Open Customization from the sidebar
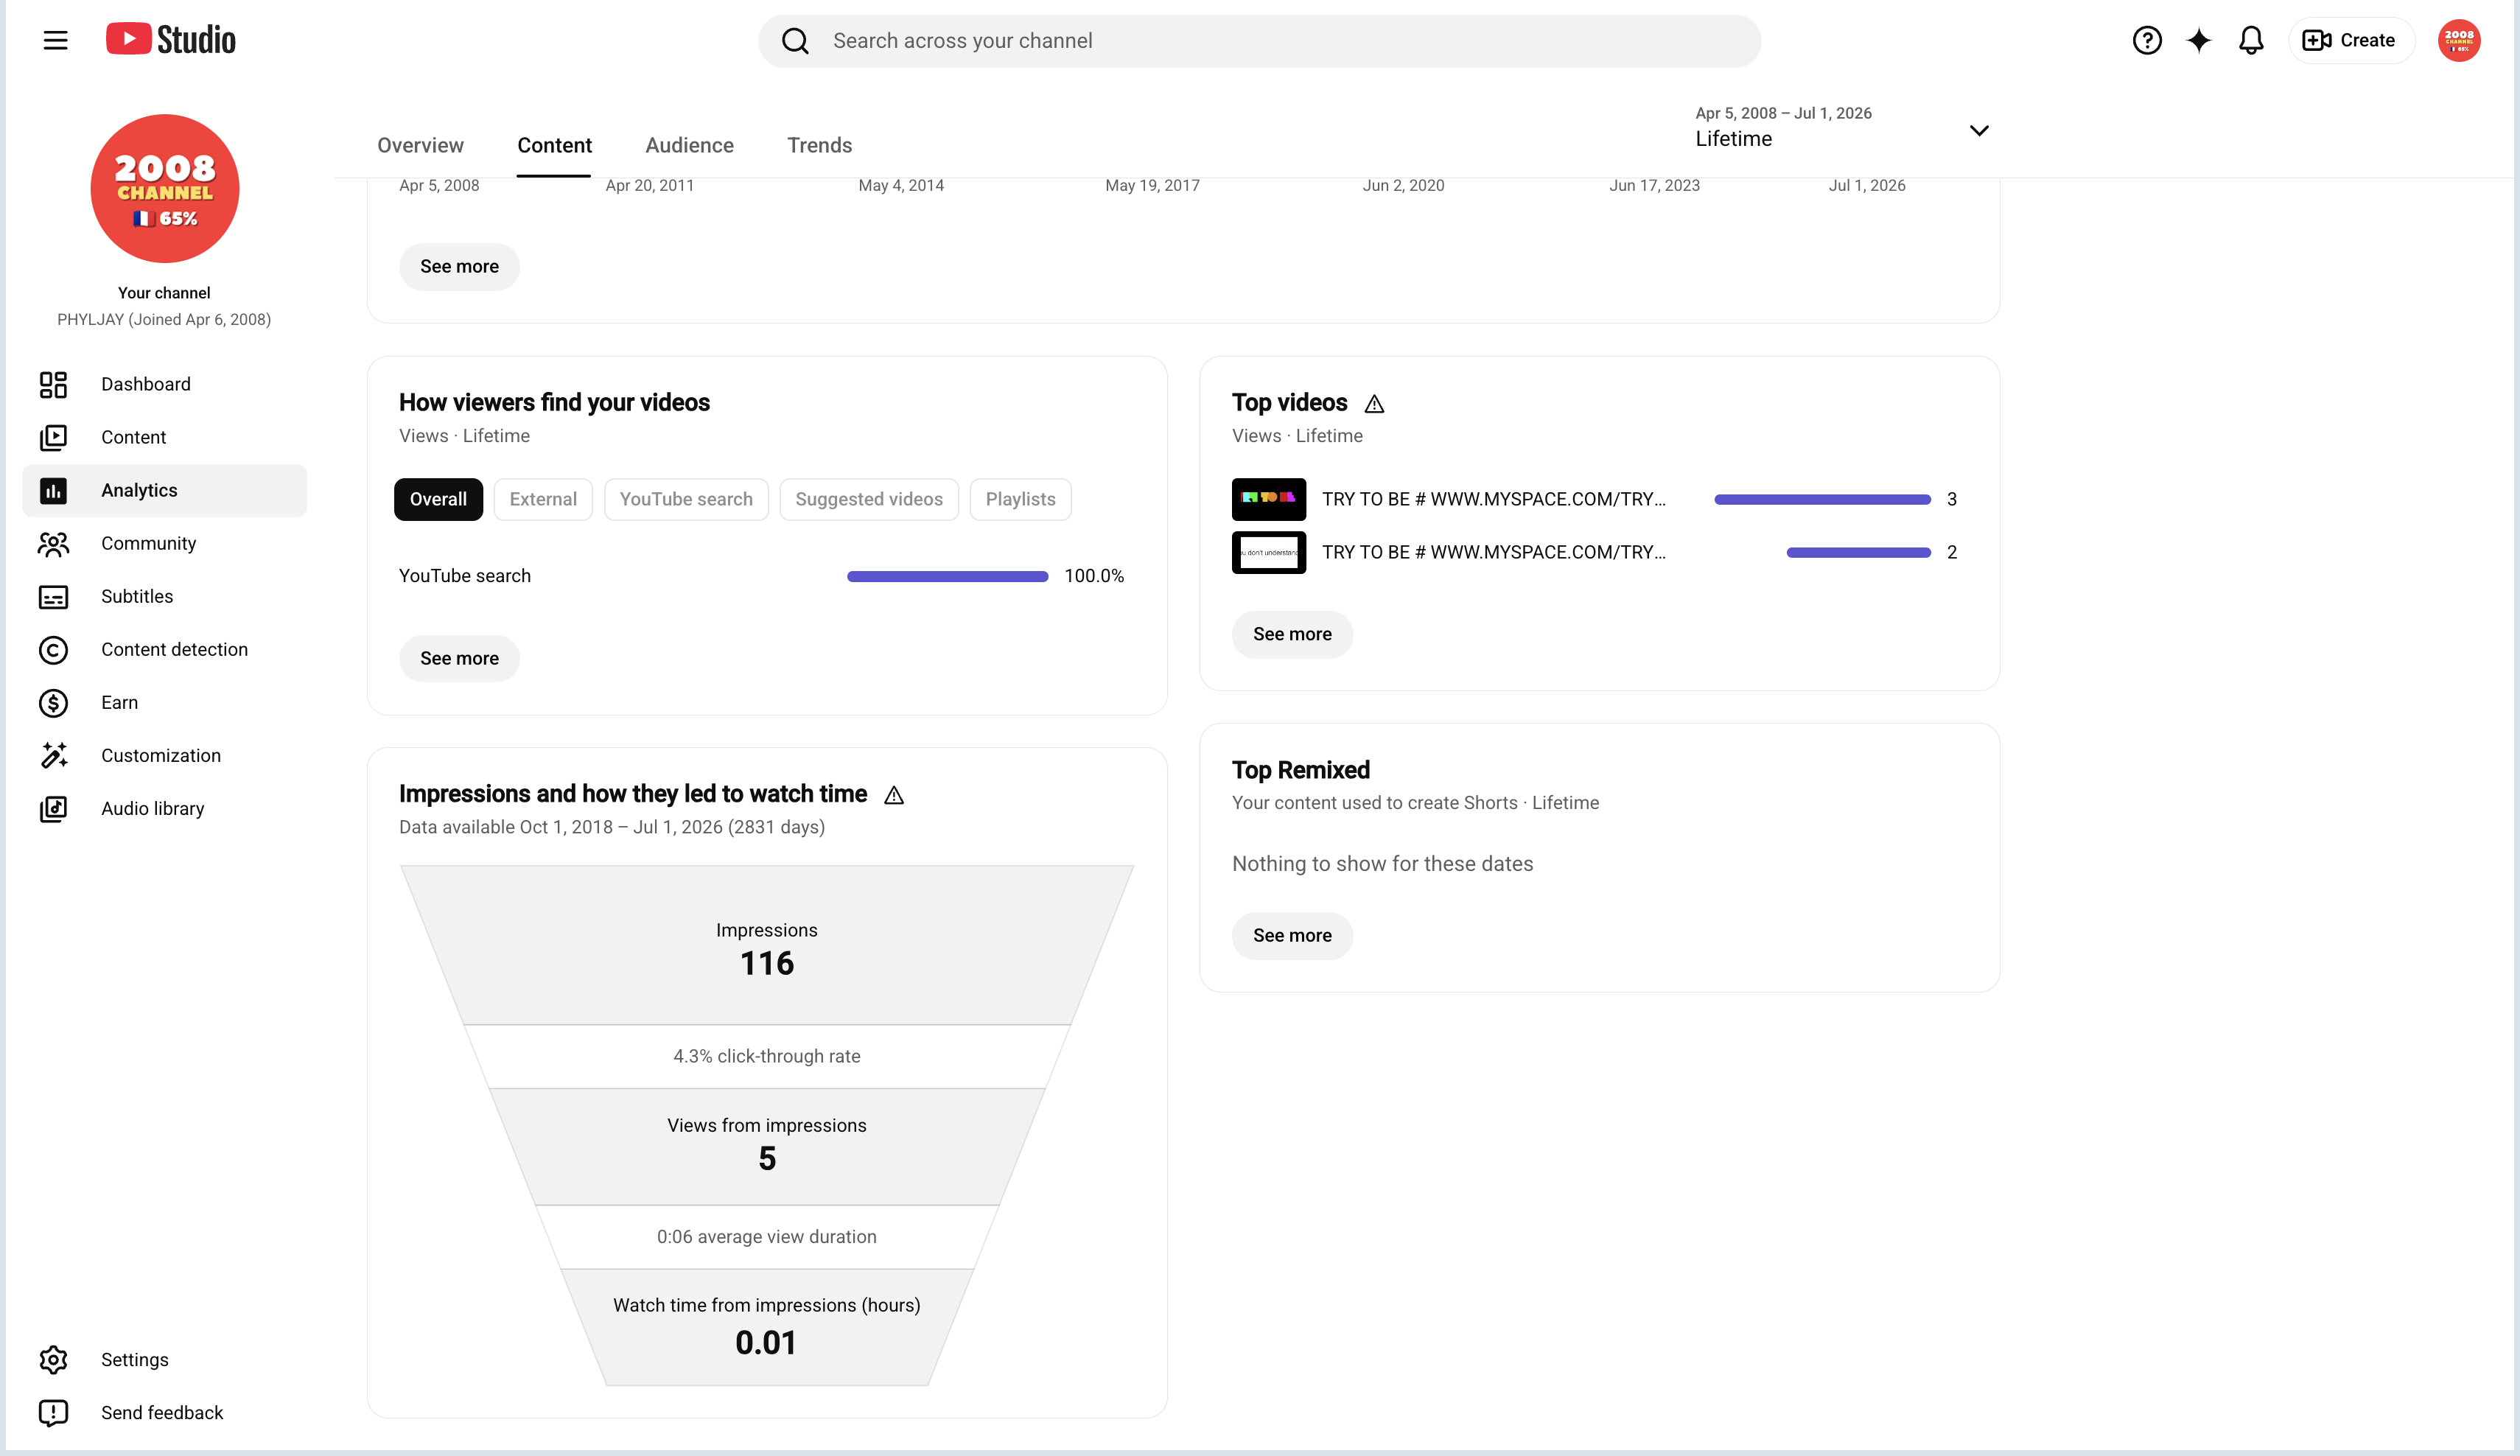The width and height of the screenshot is (2520, 1456). point(164,755)
